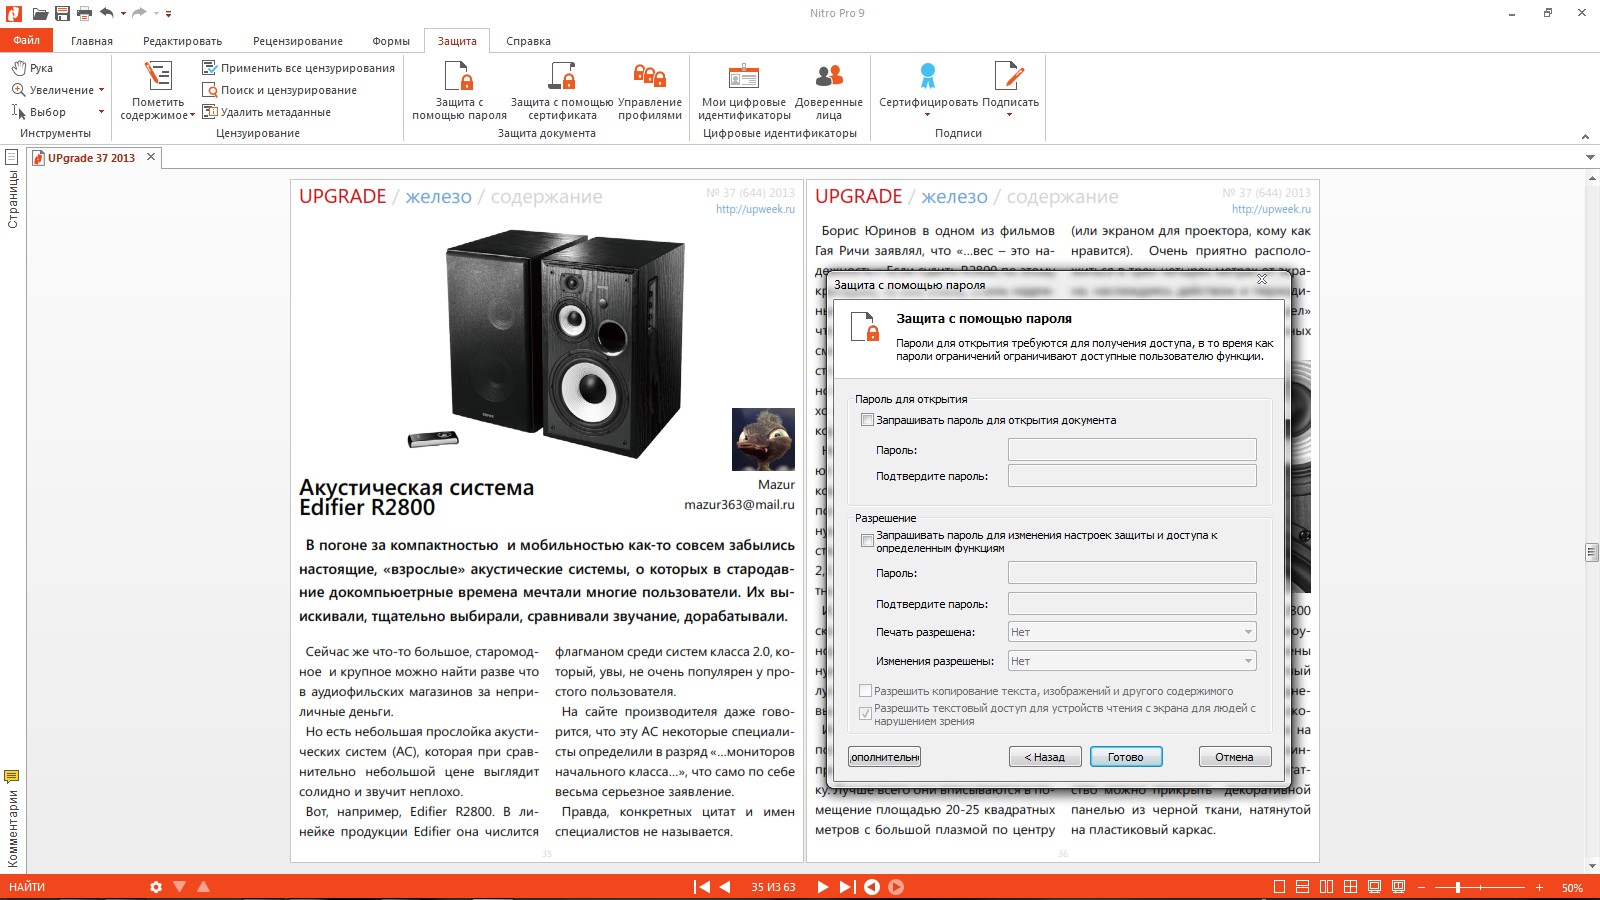Go to the first page
Image resolution: width=1600 pixels, height=900 pixels.
click(x=702, y=887)
